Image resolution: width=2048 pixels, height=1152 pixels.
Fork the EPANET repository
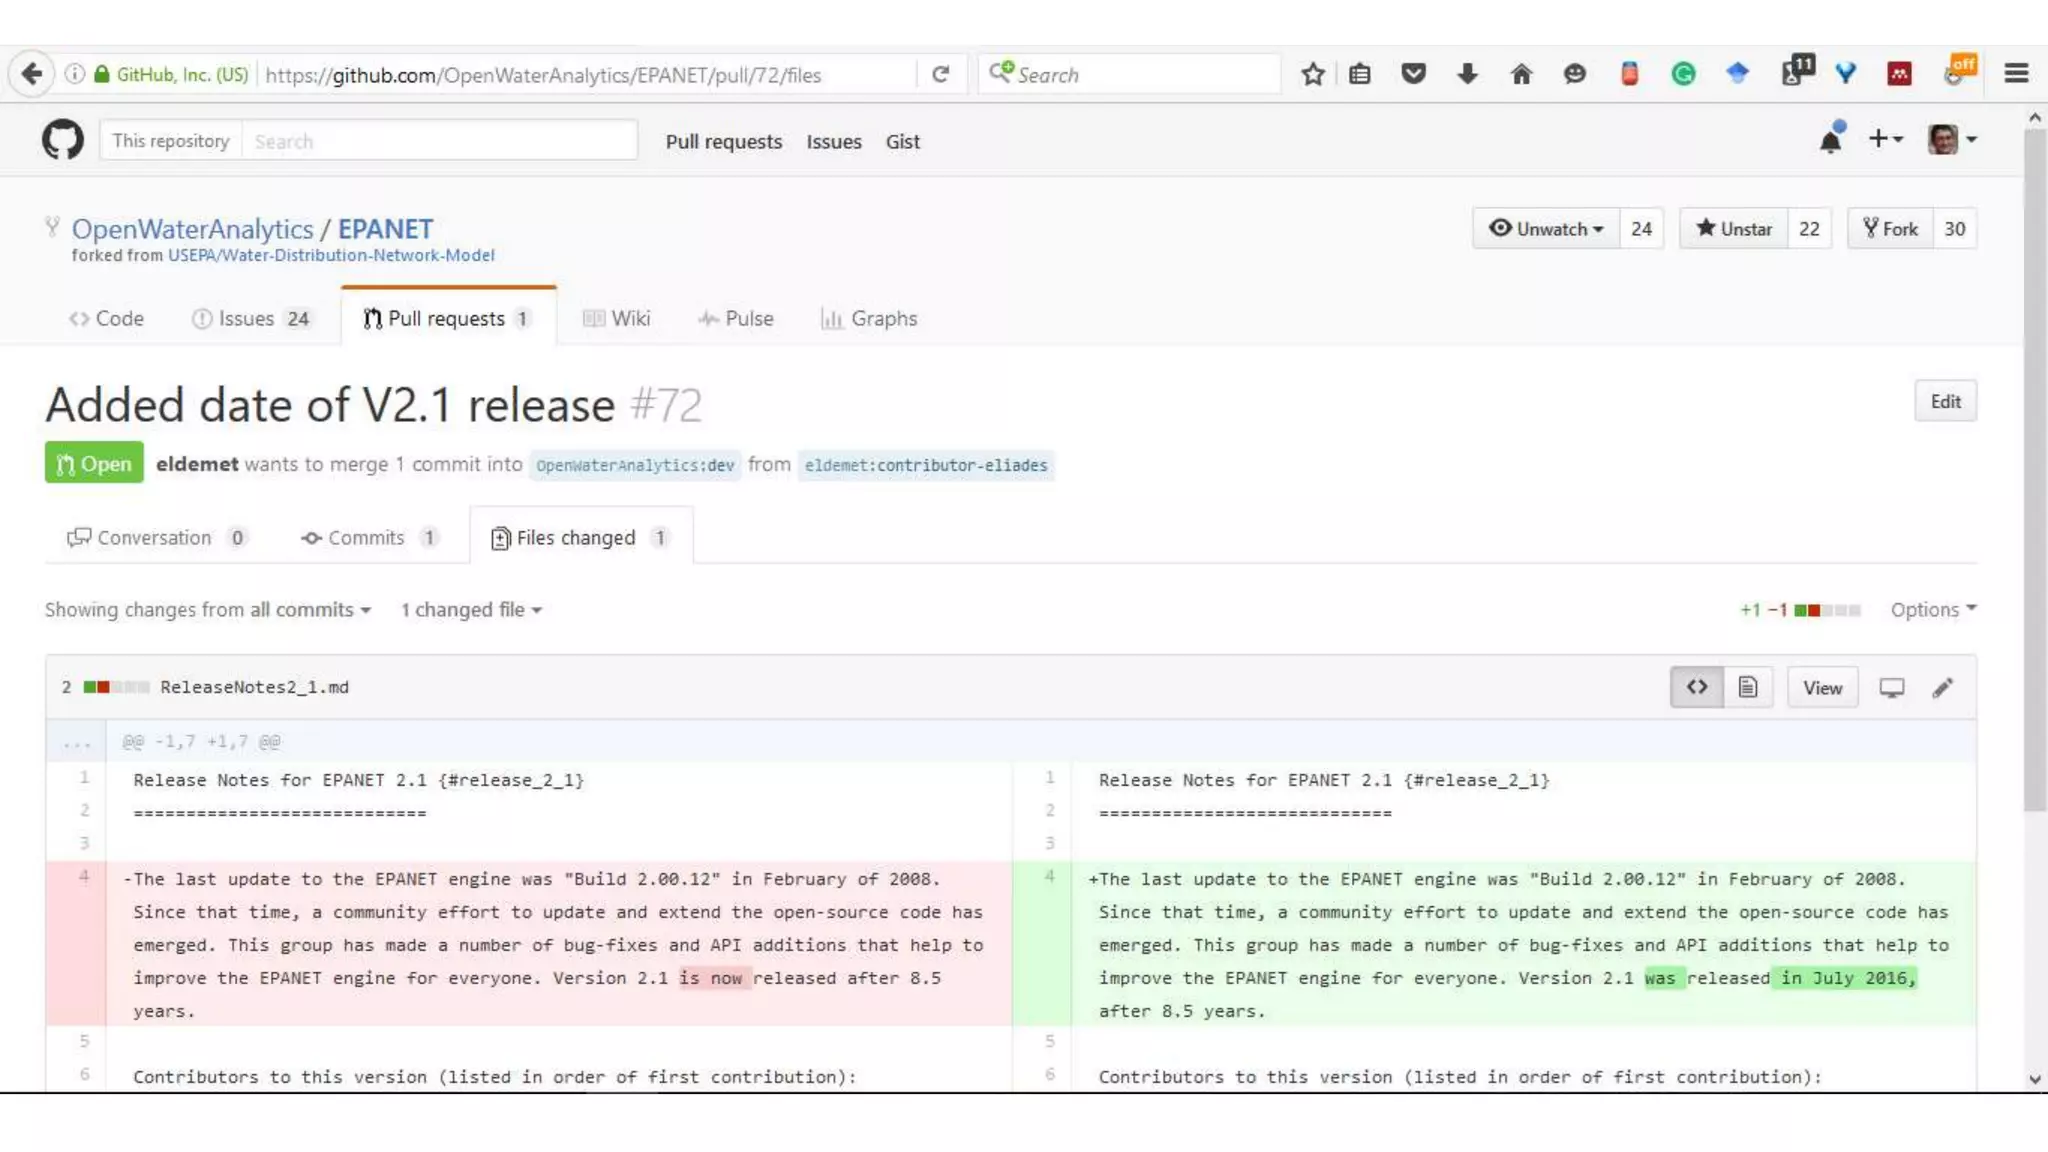point(1890,229)
